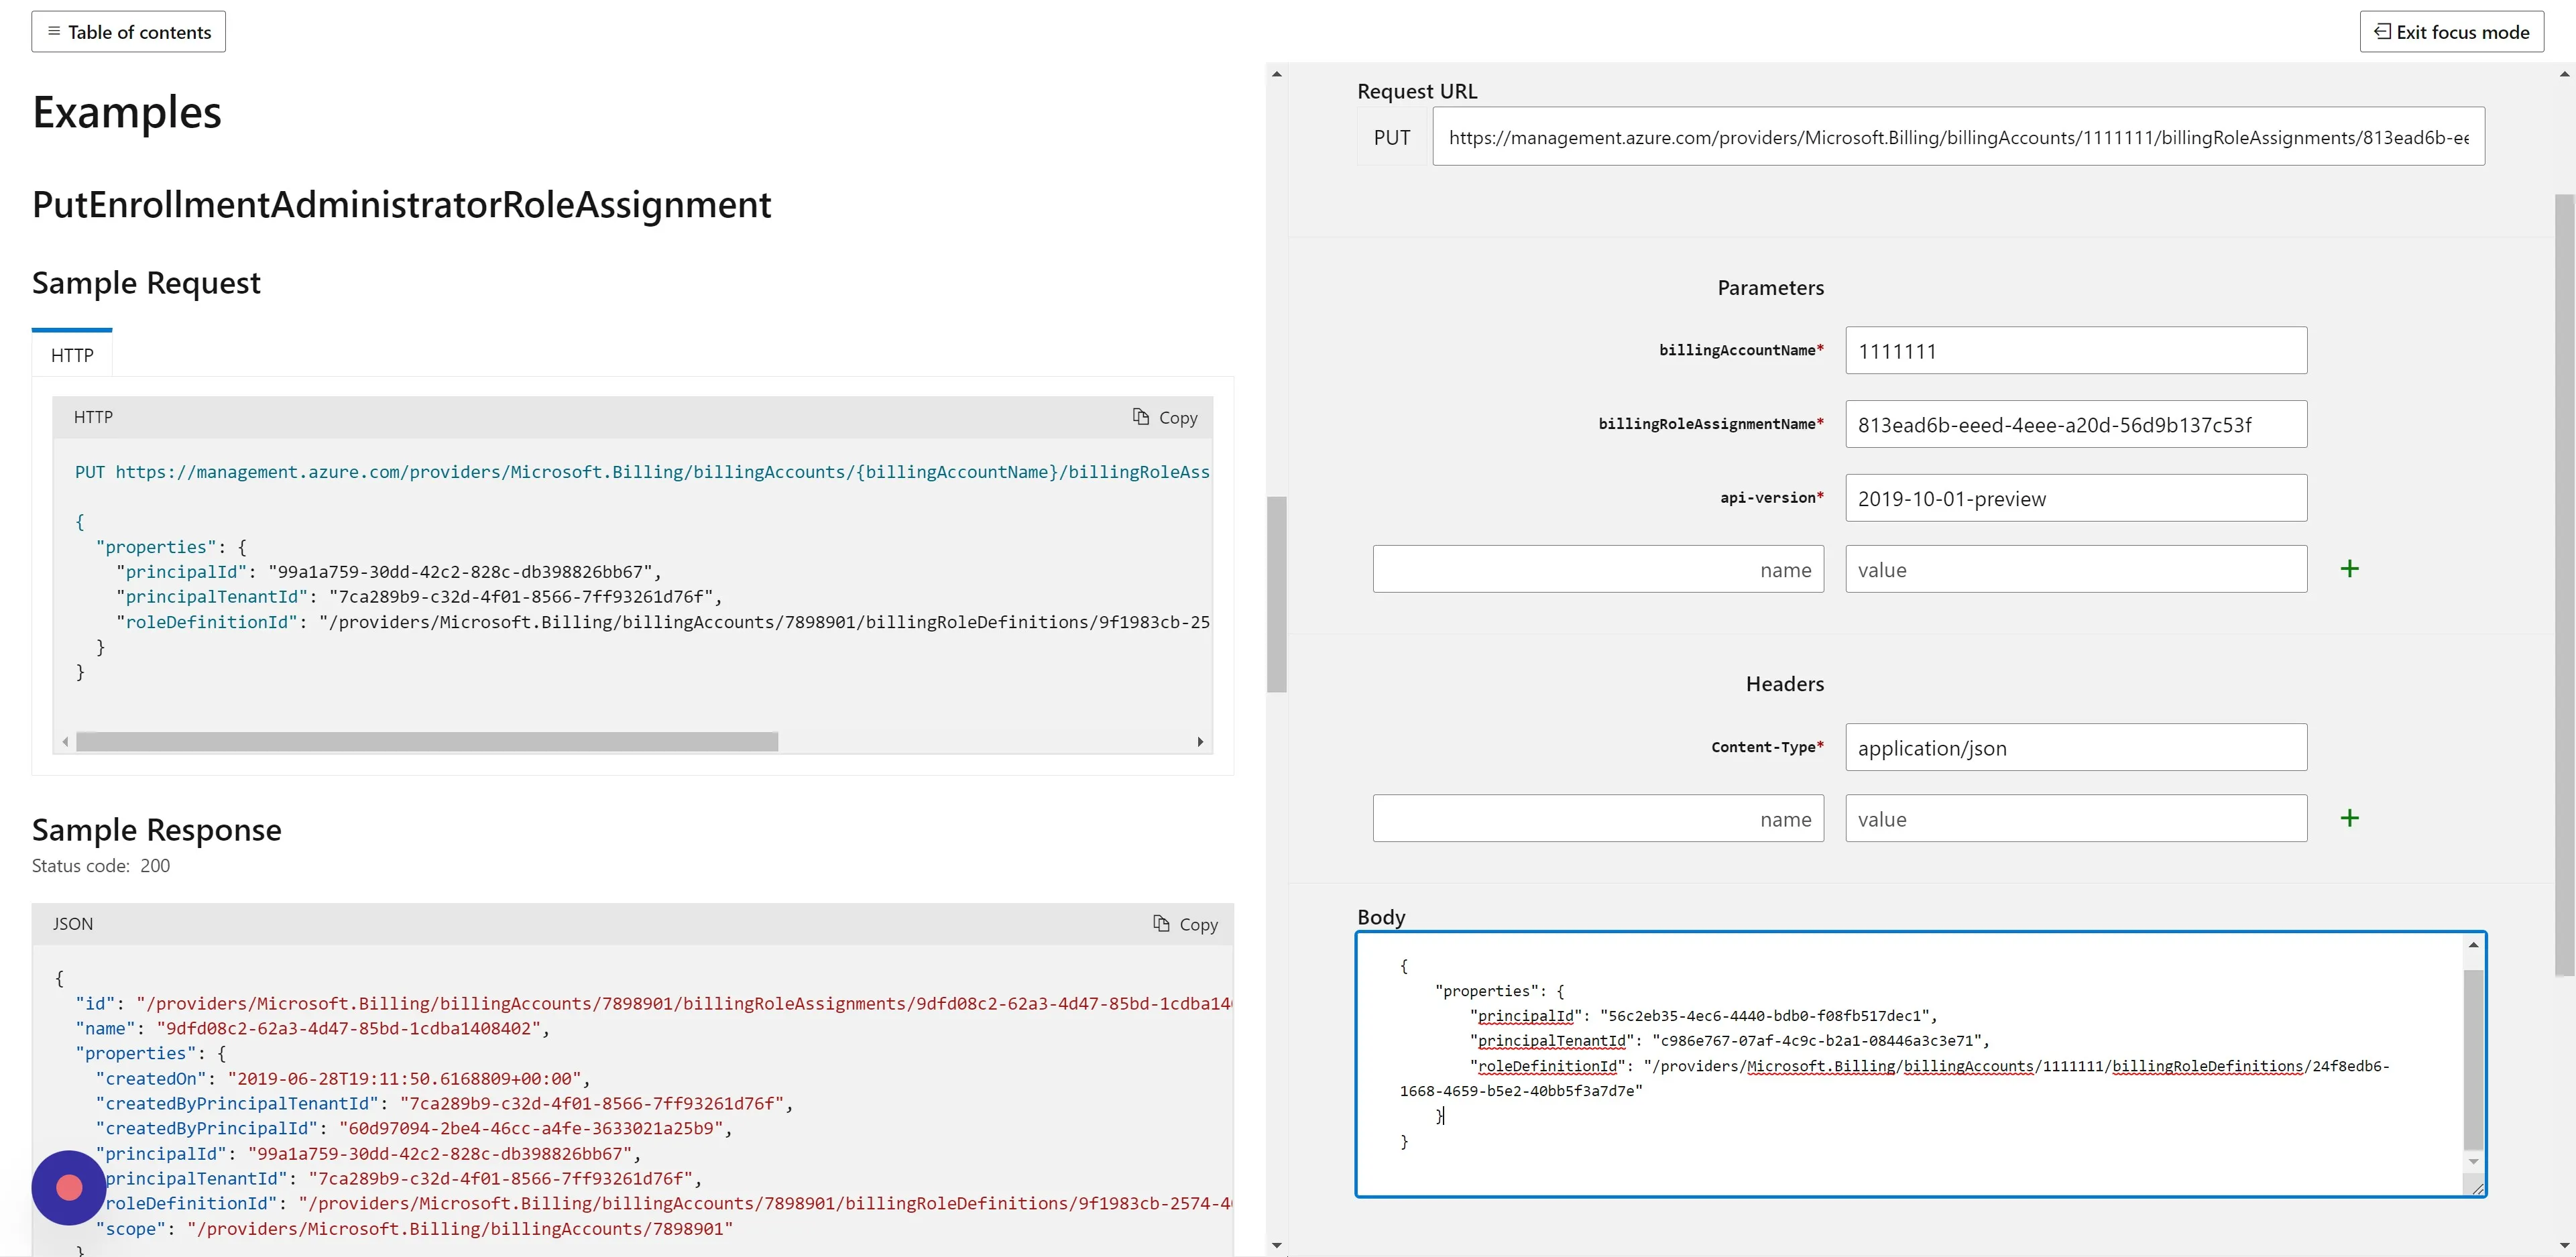The width and height of the screenshot is (2576, 1257).
Task: Click the Examples heading
Action: tap(127, 112)
